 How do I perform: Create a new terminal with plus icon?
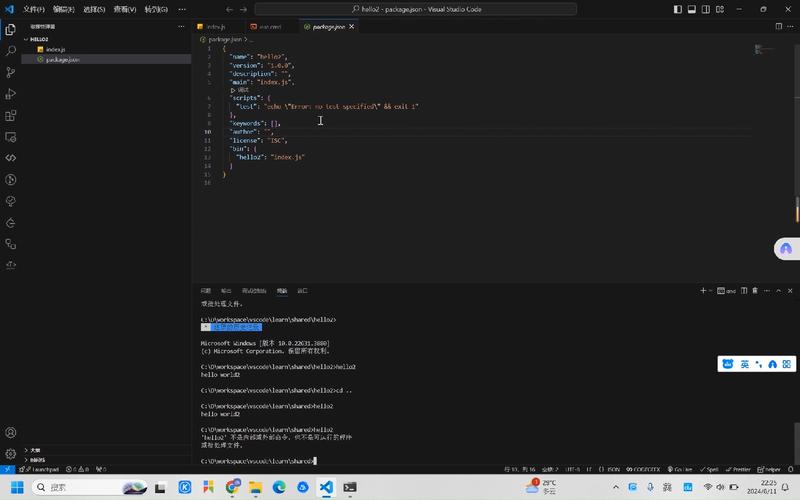703,290
